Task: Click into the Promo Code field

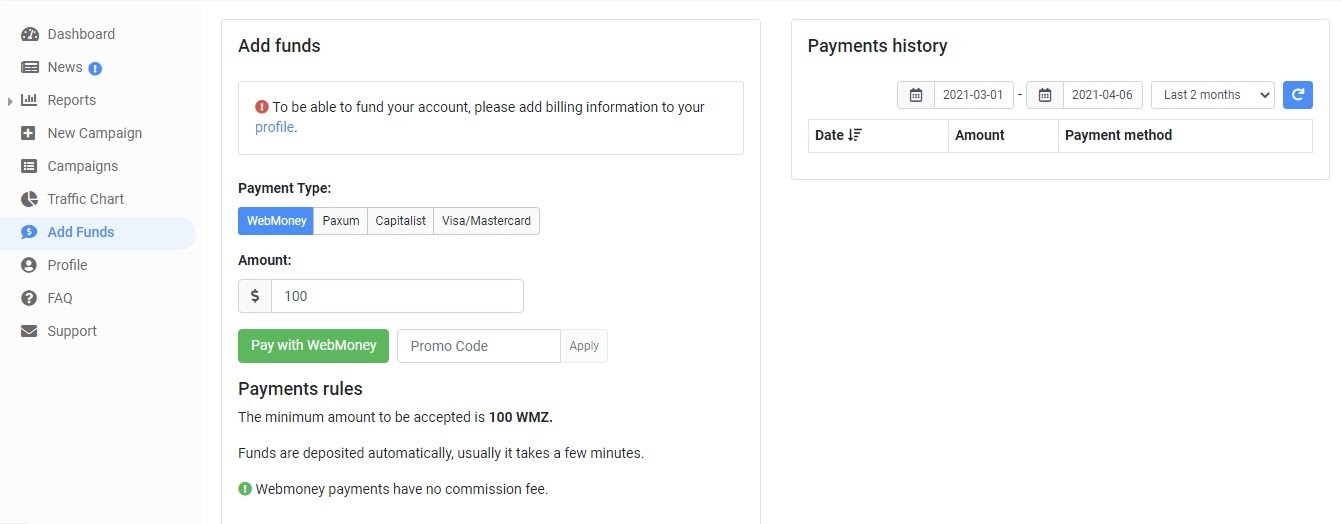Action: pos(479,346)
